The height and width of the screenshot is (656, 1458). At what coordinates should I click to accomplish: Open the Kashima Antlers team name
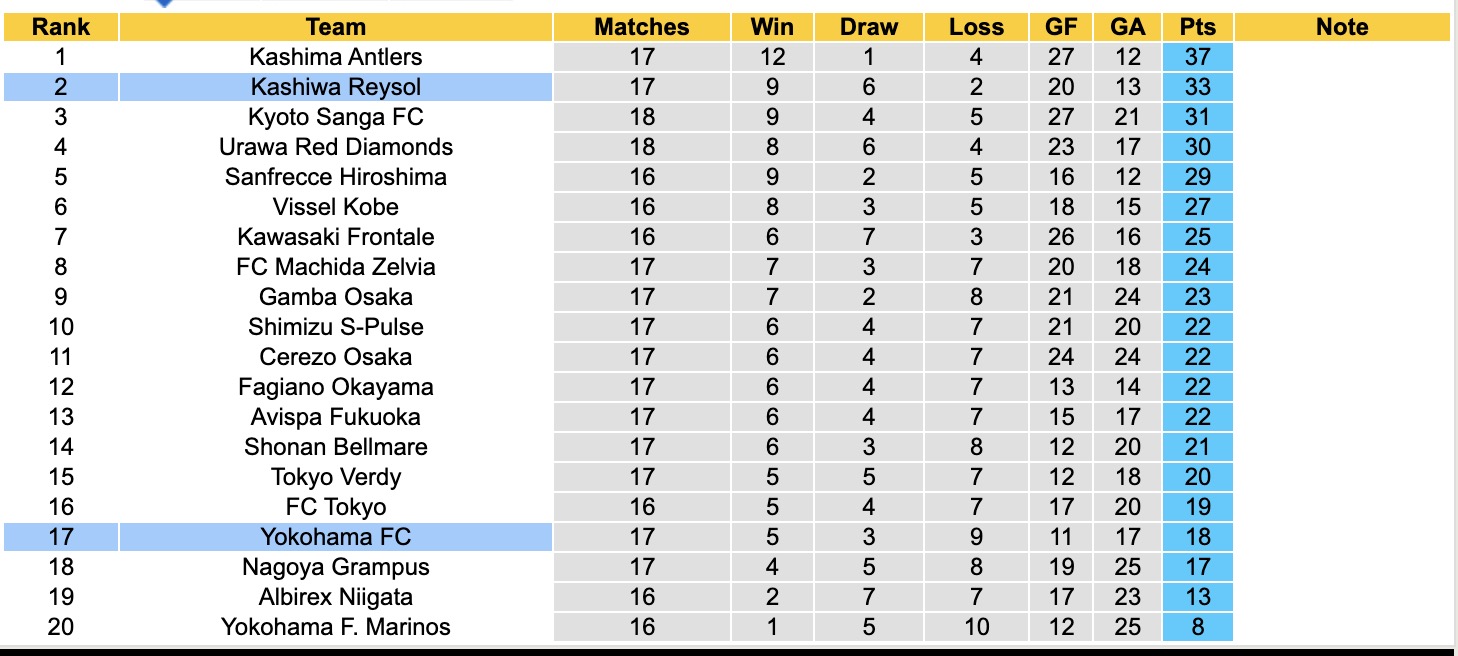point(335,57)
